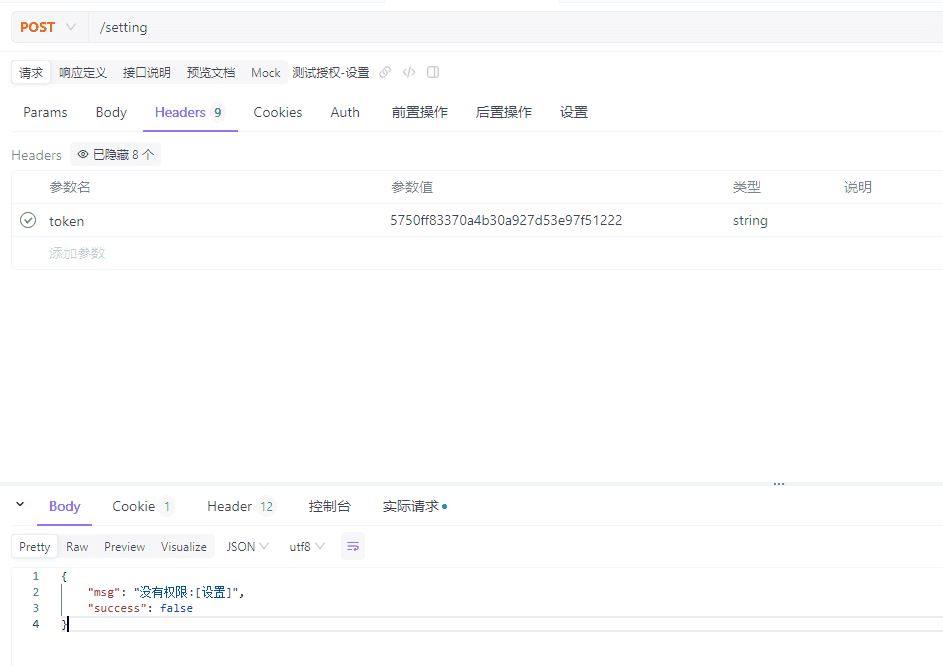This screenshot has height=666, width=943.
Task: Open the JSON format dropdown
Action: [247, 546]
